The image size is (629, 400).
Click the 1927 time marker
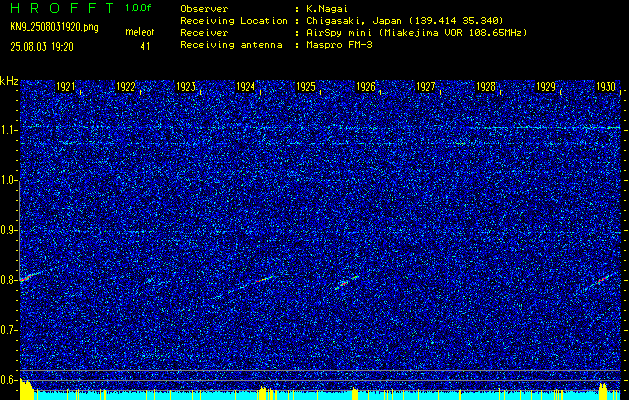coord(426,87)
